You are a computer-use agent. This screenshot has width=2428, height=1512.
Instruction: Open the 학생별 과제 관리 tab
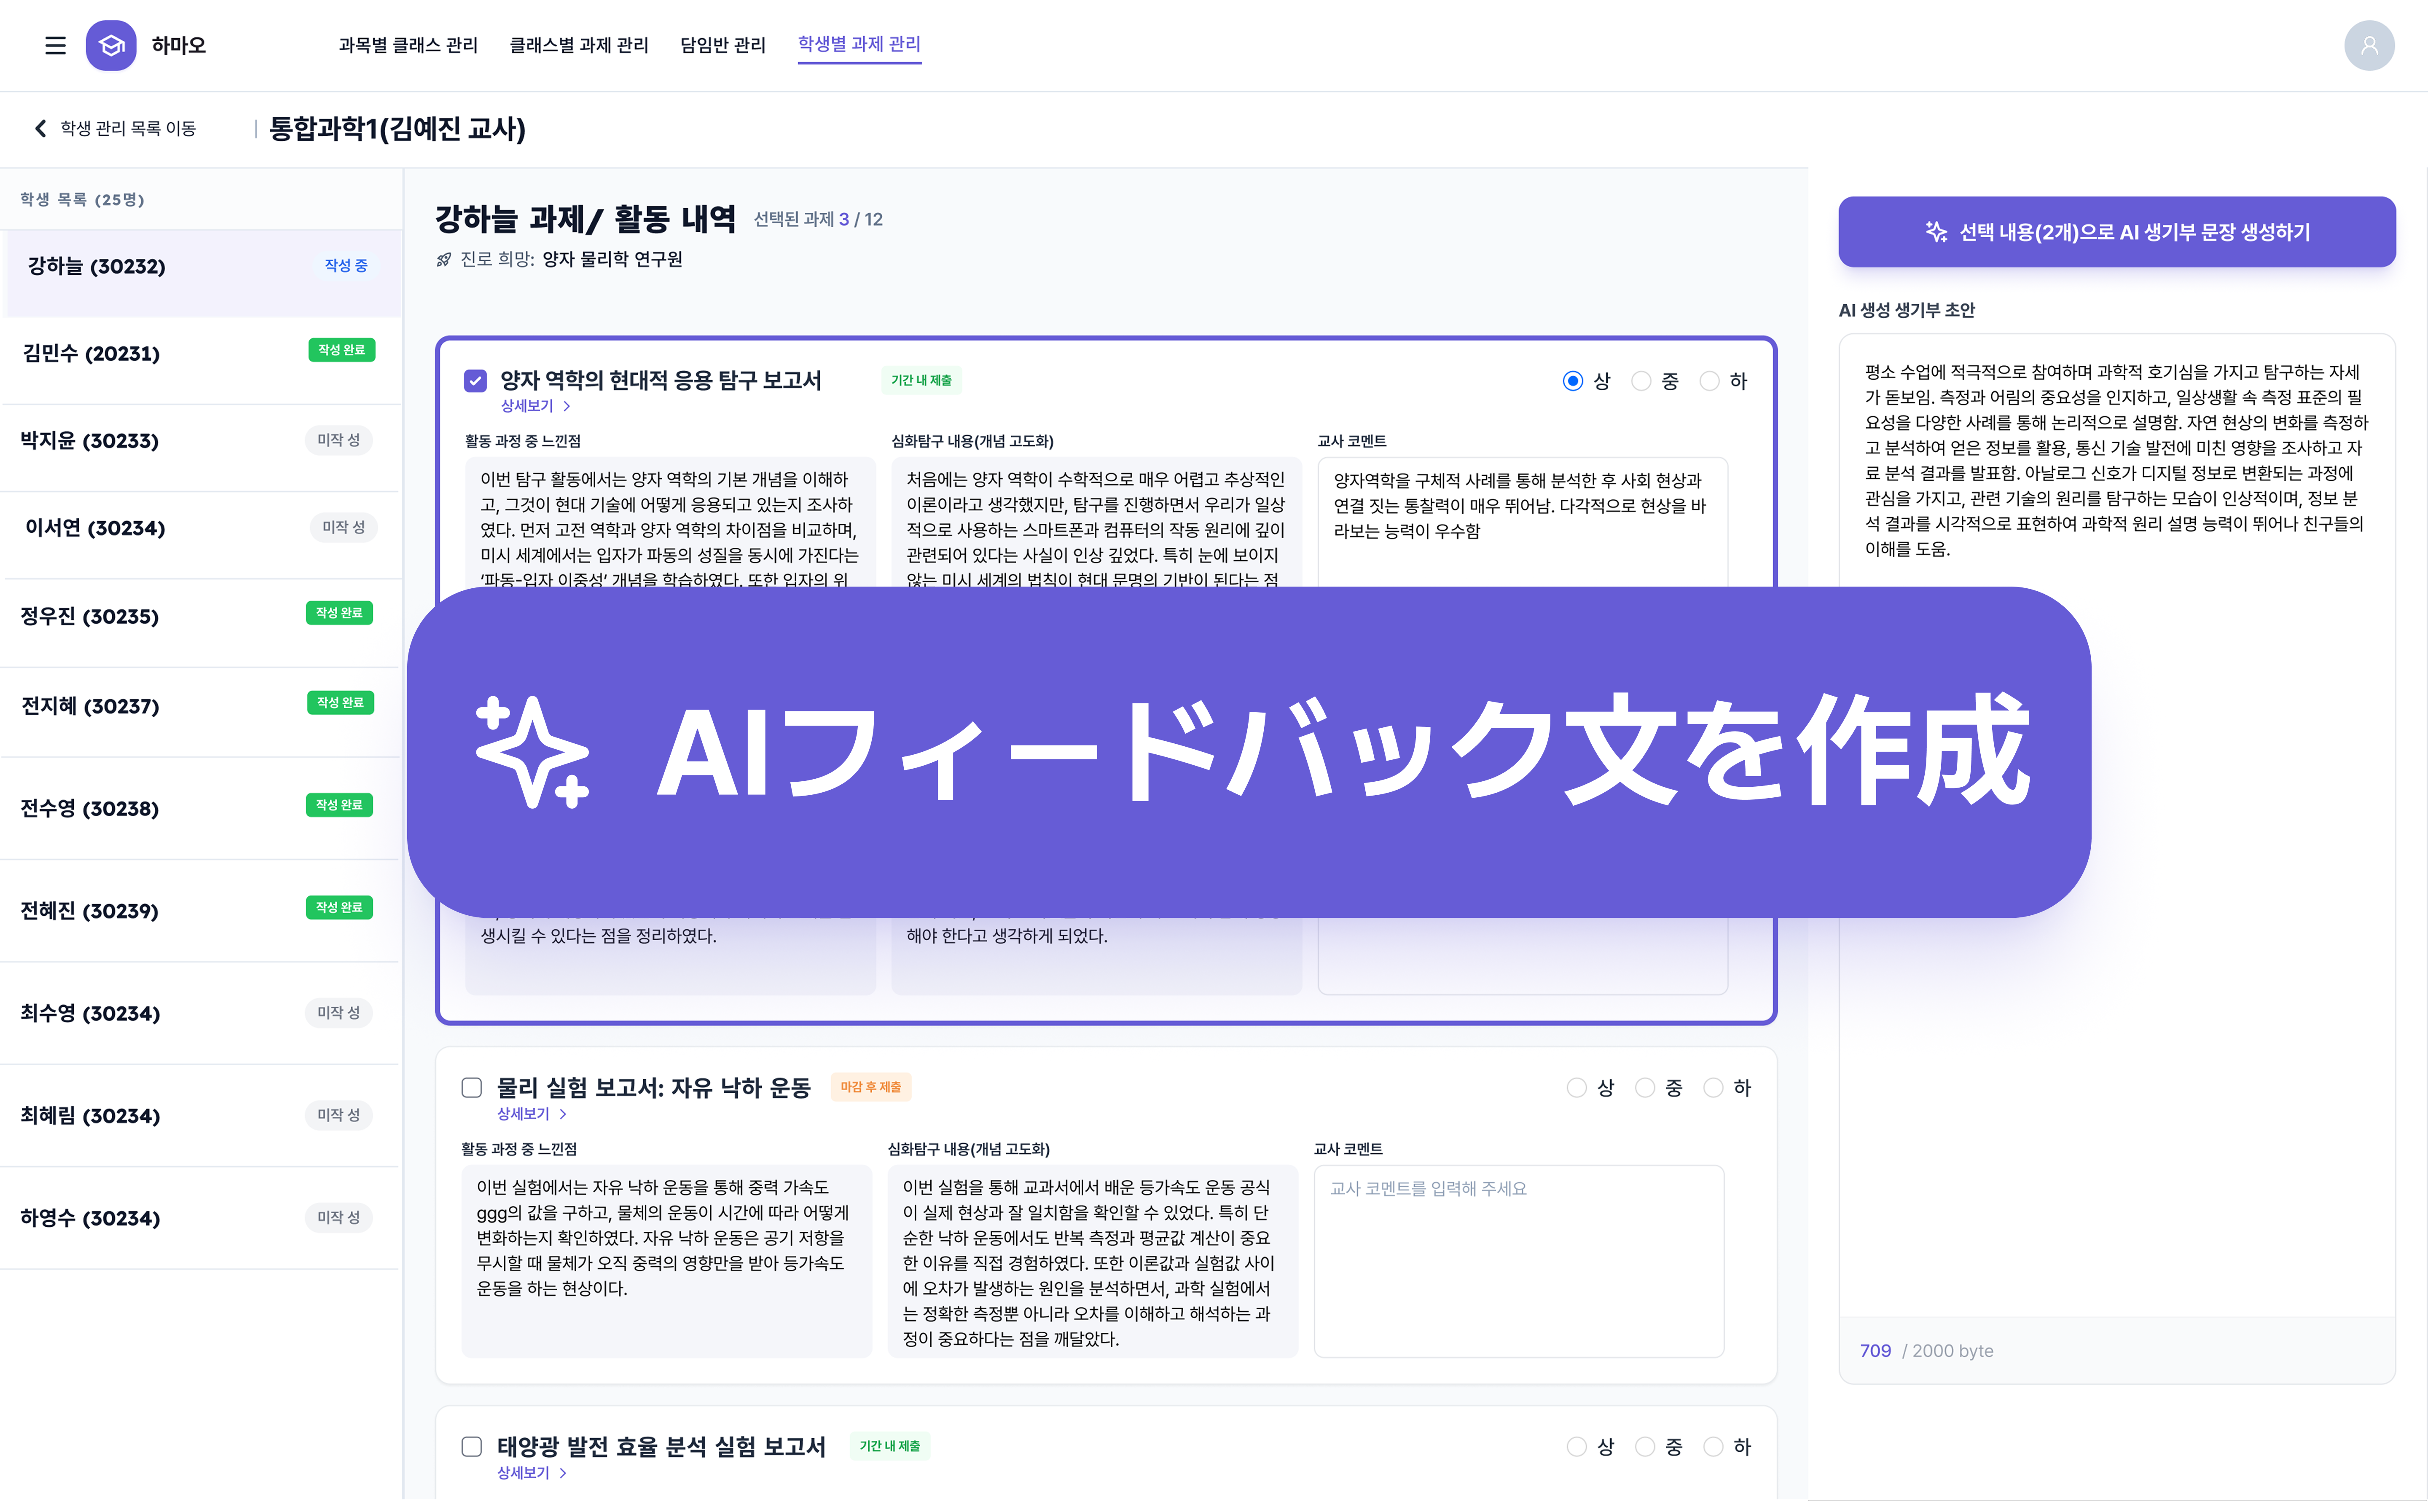click(859, 45)
